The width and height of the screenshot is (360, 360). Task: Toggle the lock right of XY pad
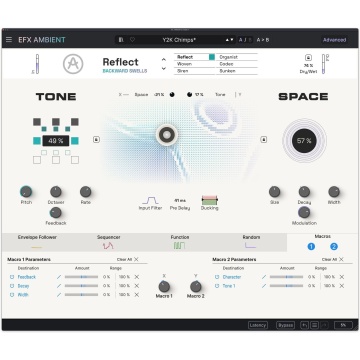(x=264, y=139)
